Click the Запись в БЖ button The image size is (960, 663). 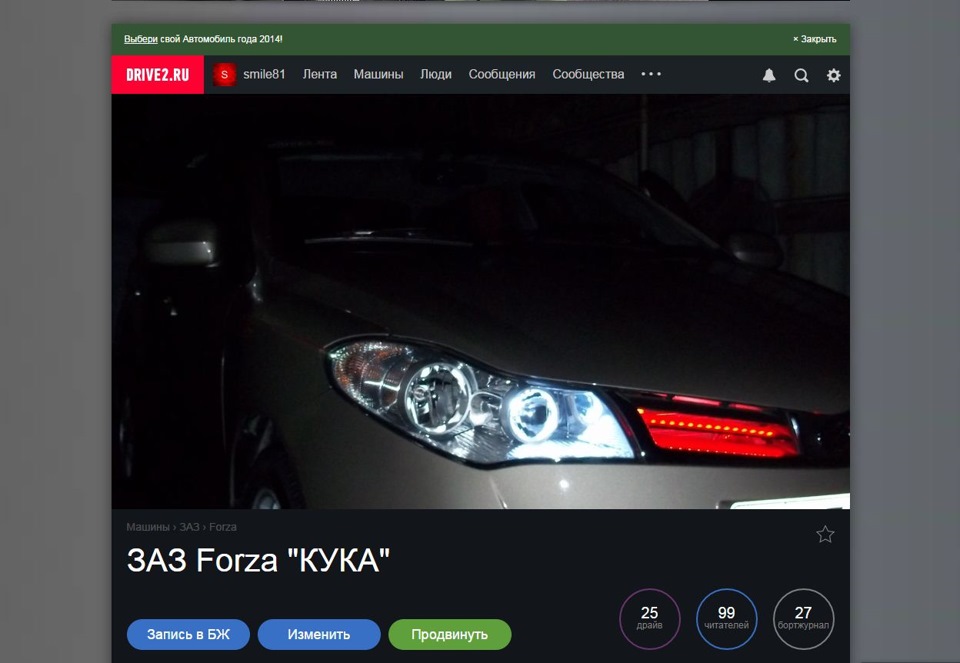[187, 634]
